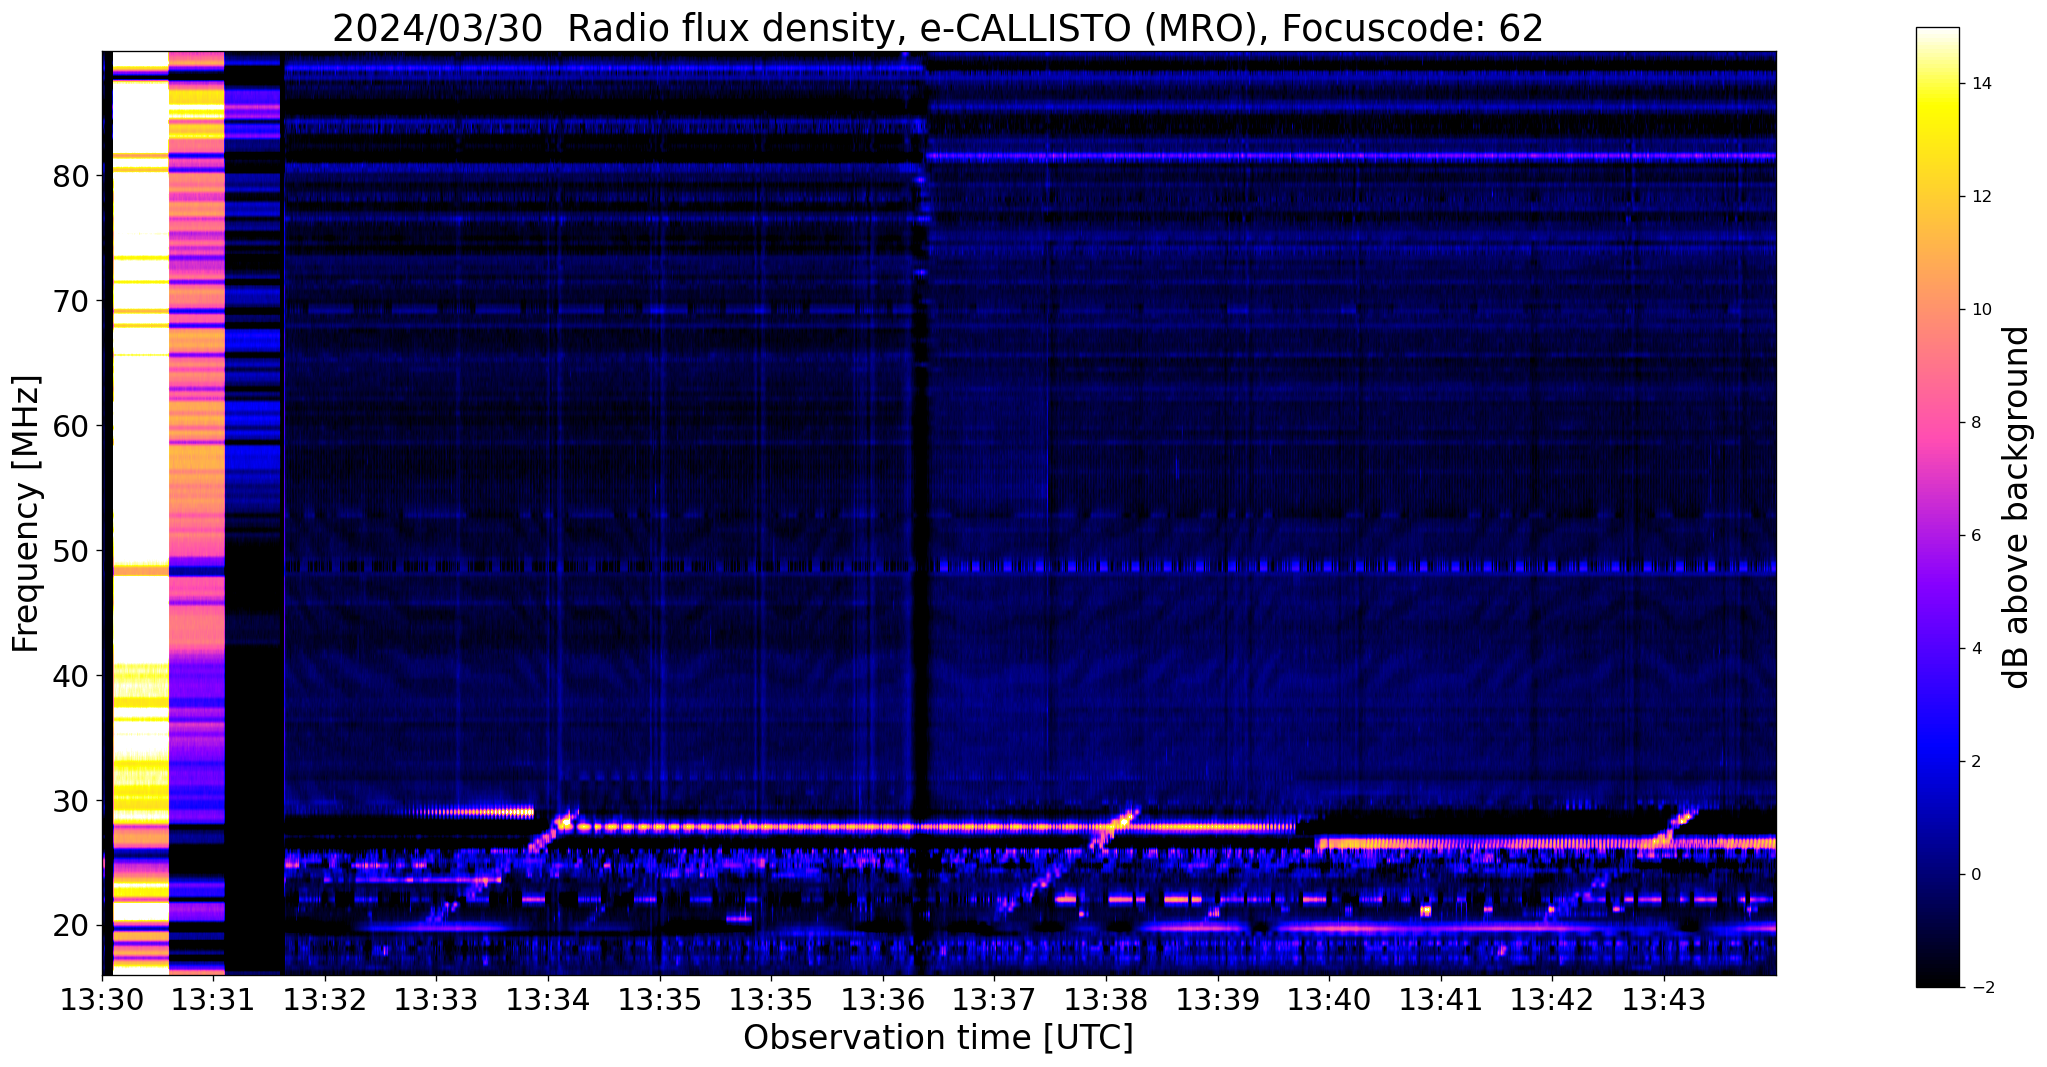Click the colorbar tick labeled 14

(x=1980, y=84)
